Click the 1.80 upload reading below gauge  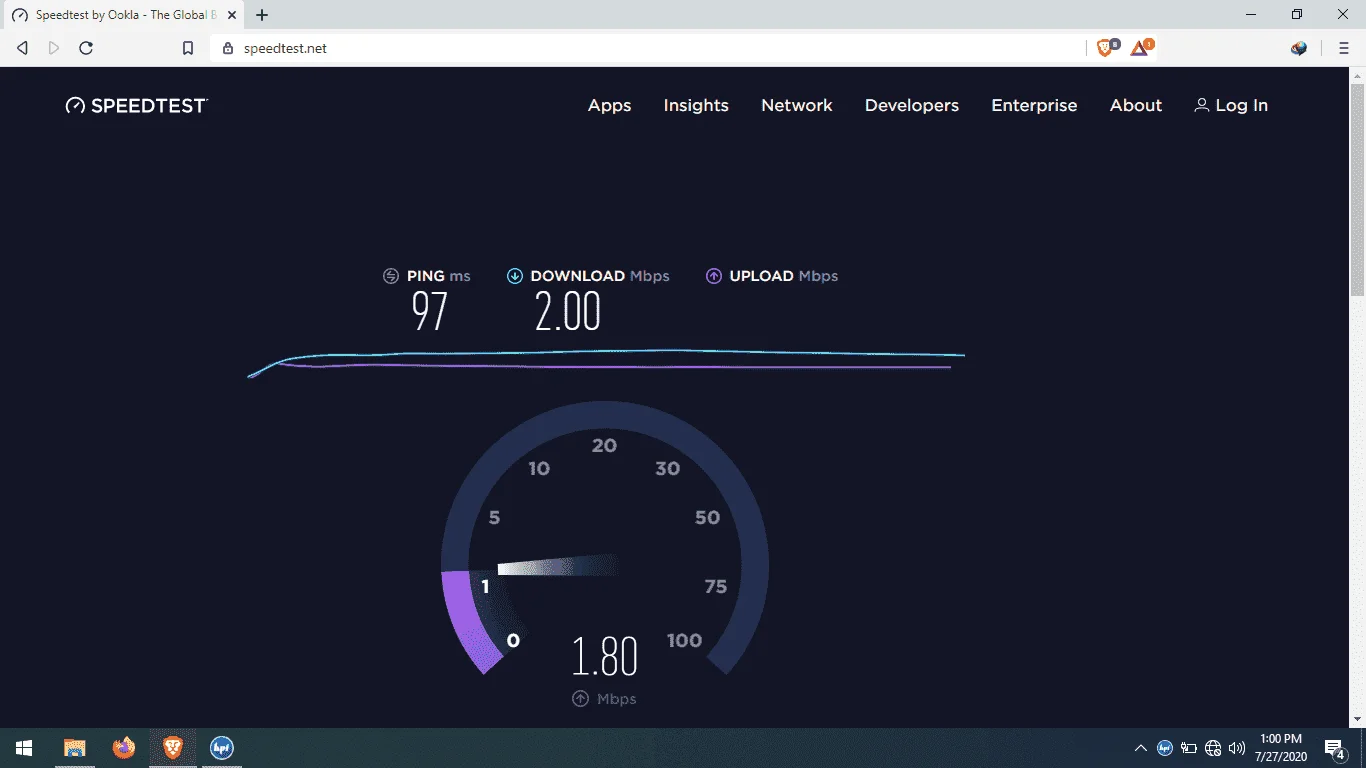pos(604,656)
